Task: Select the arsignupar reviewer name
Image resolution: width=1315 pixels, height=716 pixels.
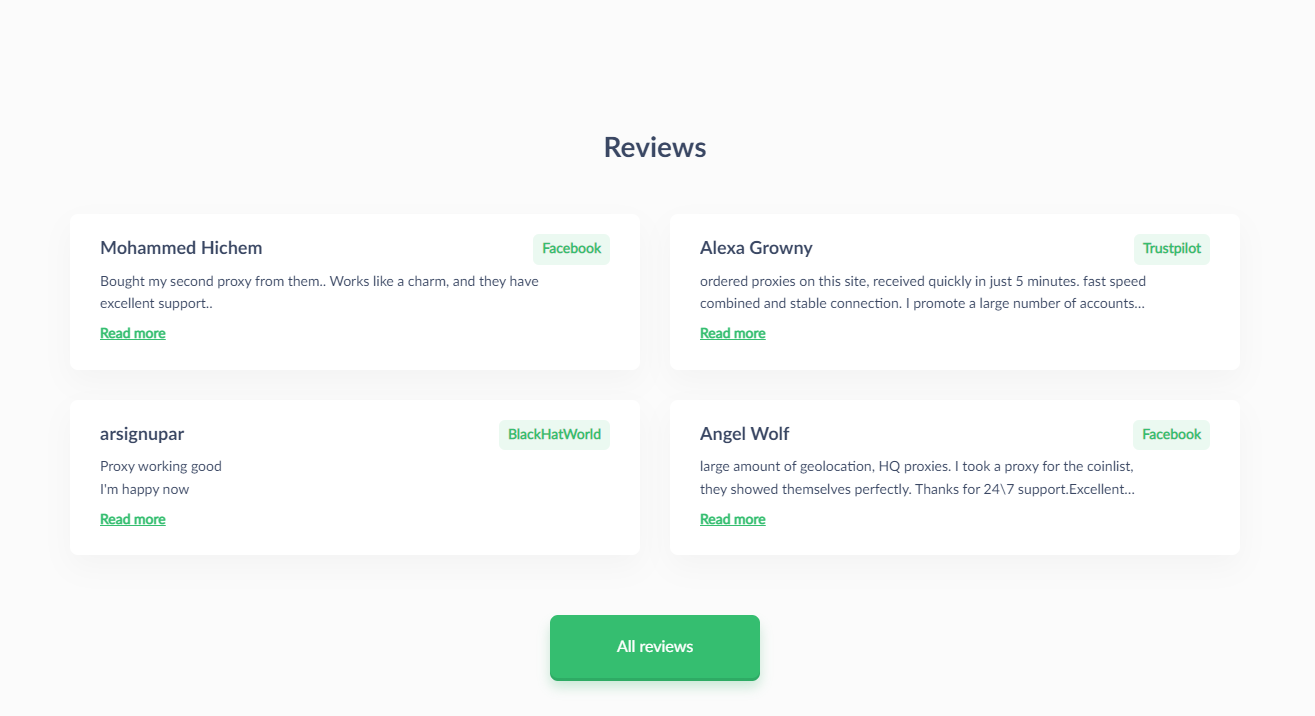Action: [x=142, y=434]
